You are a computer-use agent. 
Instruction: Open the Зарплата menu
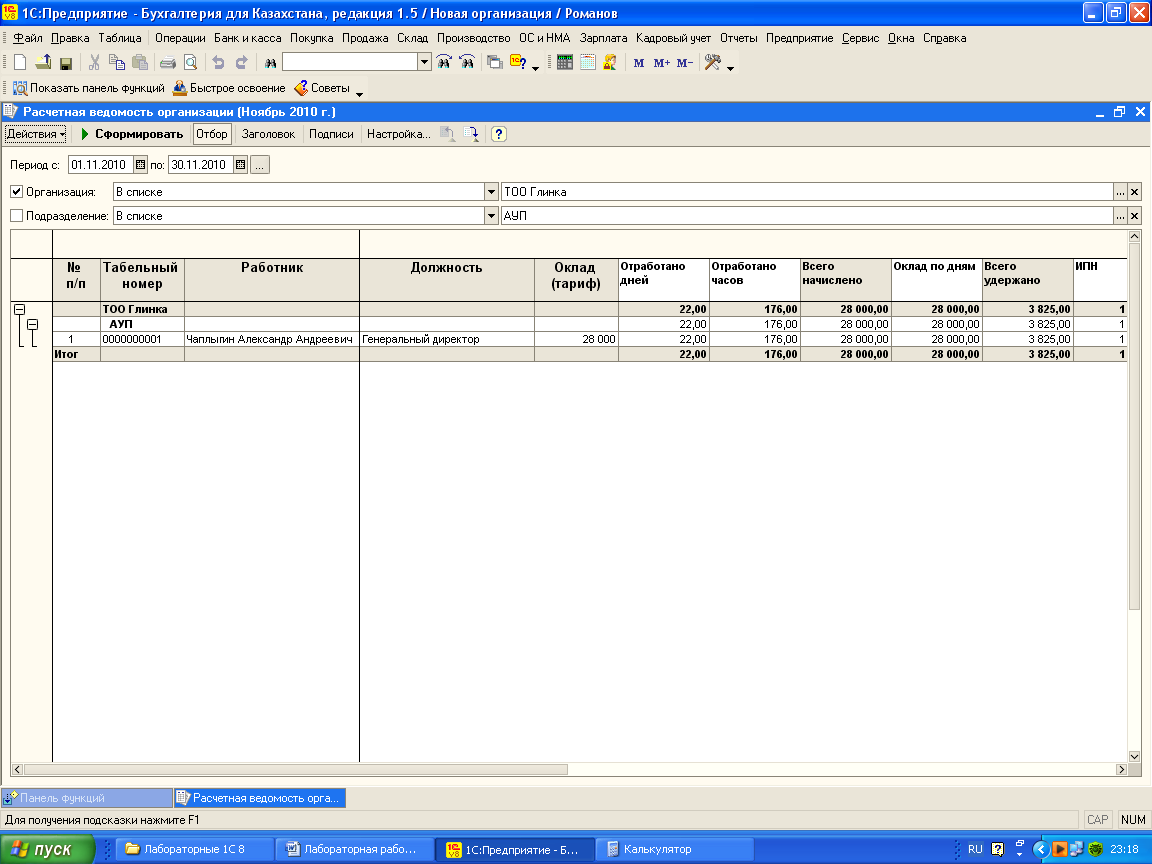[x=603, y=38]
